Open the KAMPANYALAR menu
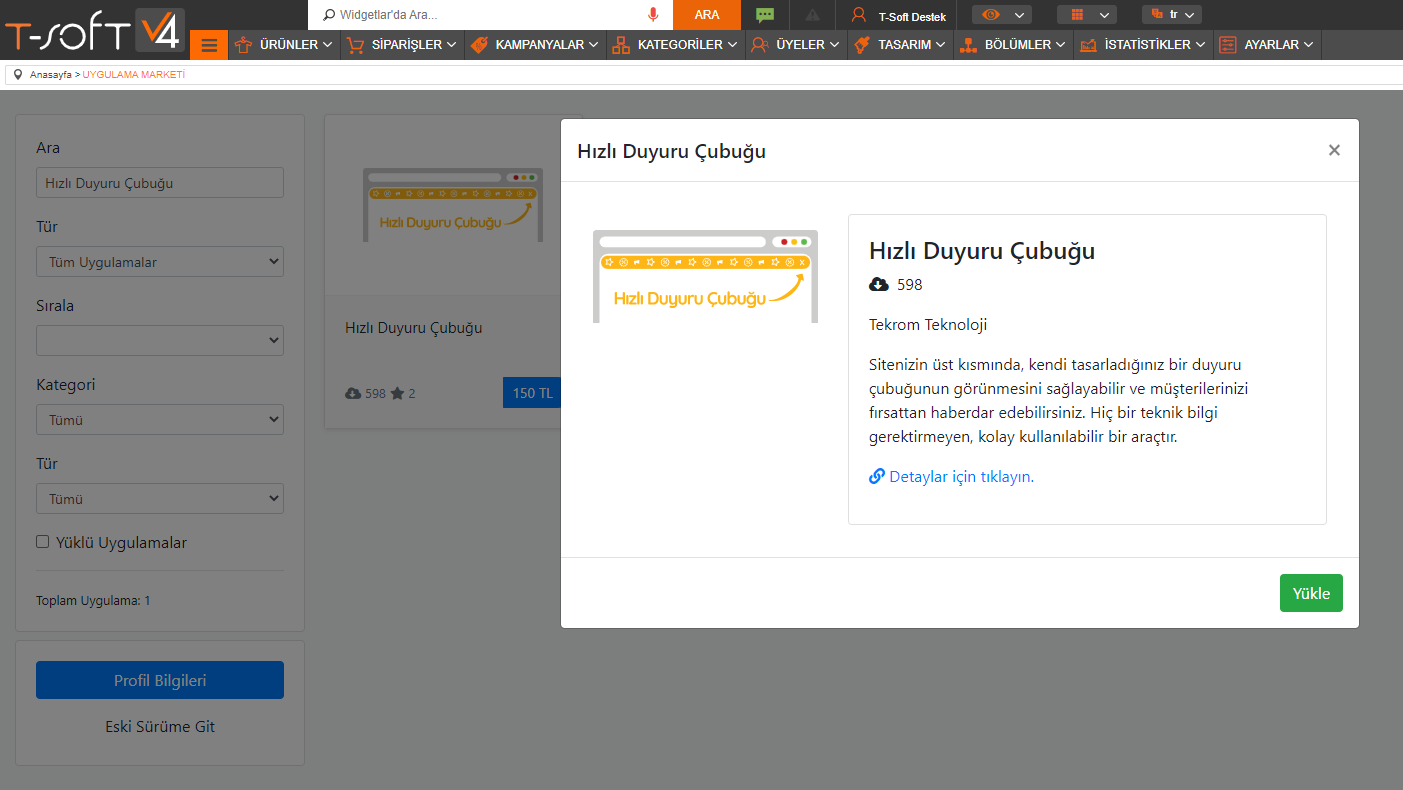 click(x=535, y=45)
